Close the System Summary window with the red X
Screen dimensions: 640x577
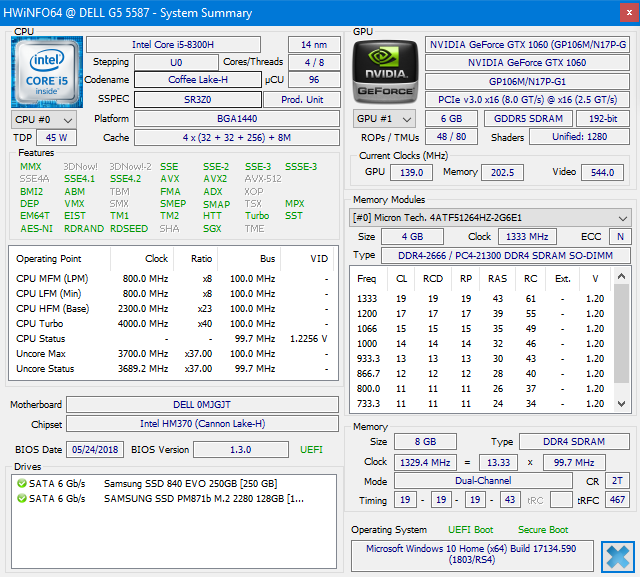click(x=629, y=13)
